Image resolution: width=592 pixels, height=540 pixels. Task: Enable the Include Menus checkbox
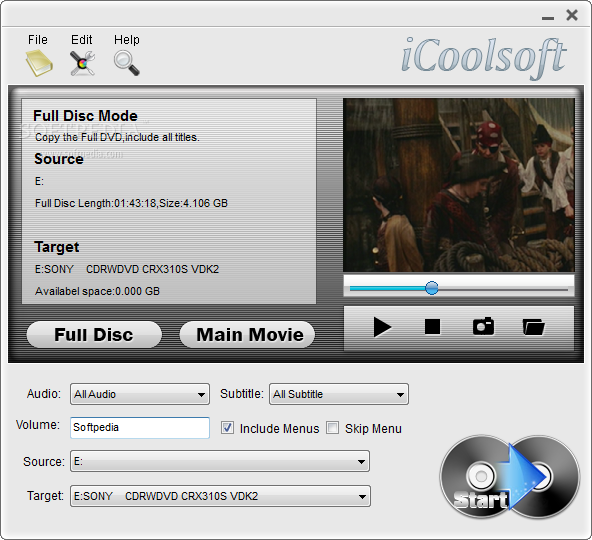227,428
